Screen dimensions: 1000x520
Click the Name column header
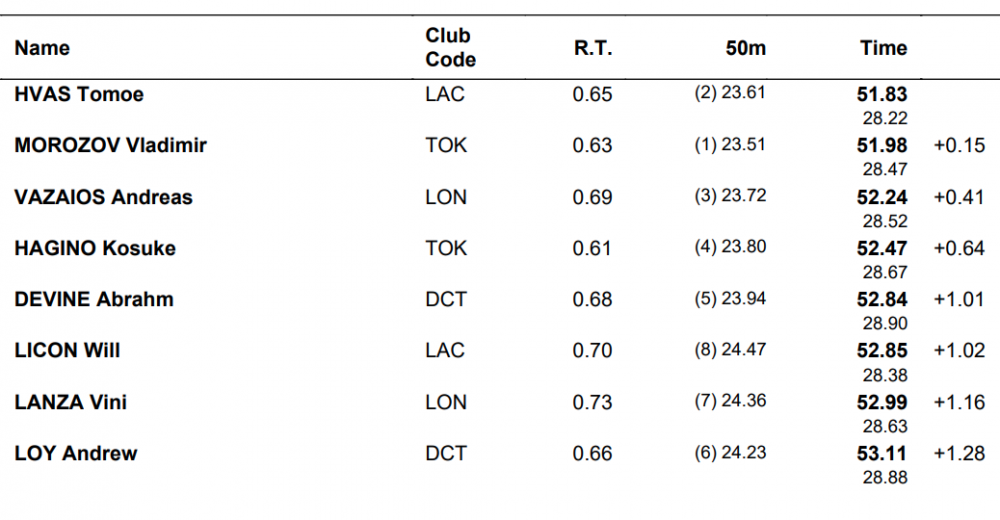tap(42, 48)
